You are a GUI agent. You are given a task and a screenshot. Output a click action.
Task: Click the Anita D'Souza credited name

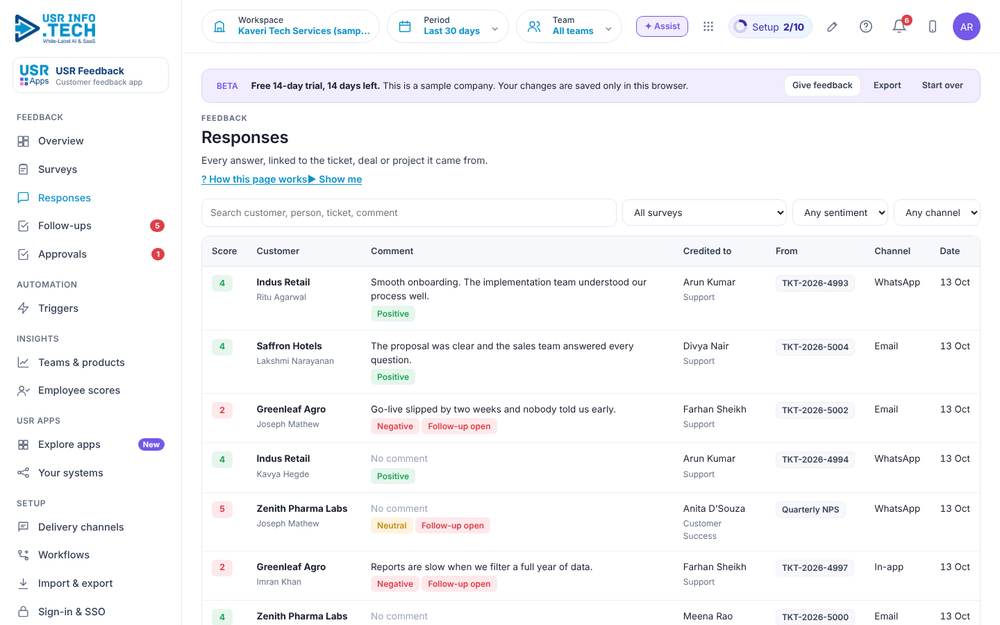pyautogui.click(x=714, y=509)
